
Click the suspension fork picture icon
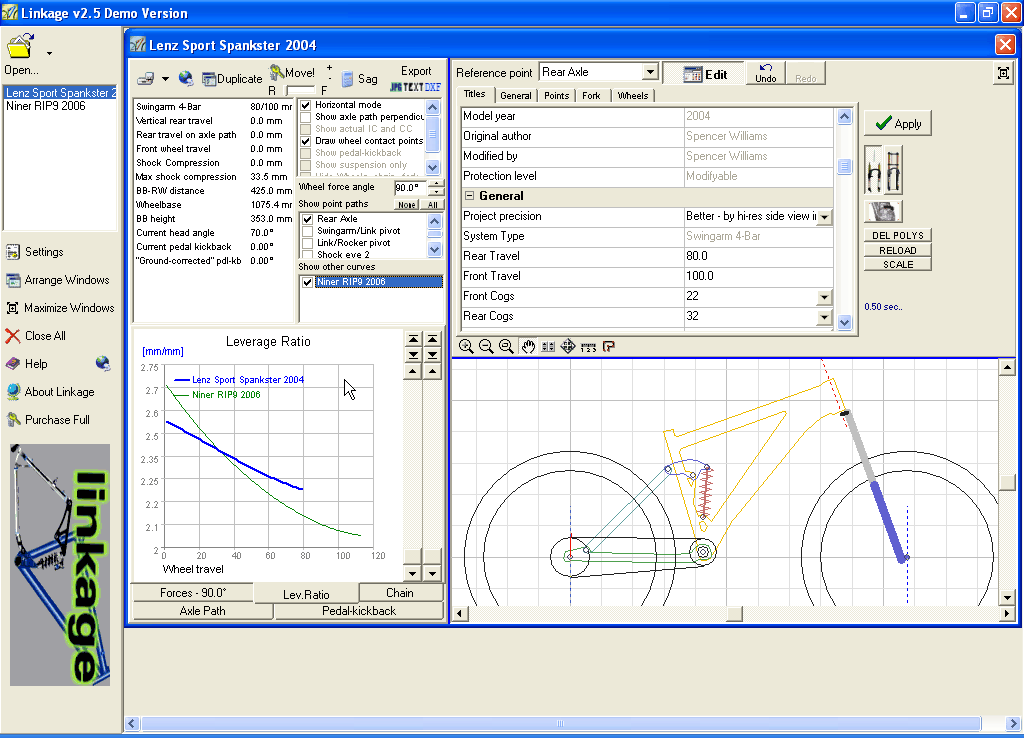click(x=883, y=170)
